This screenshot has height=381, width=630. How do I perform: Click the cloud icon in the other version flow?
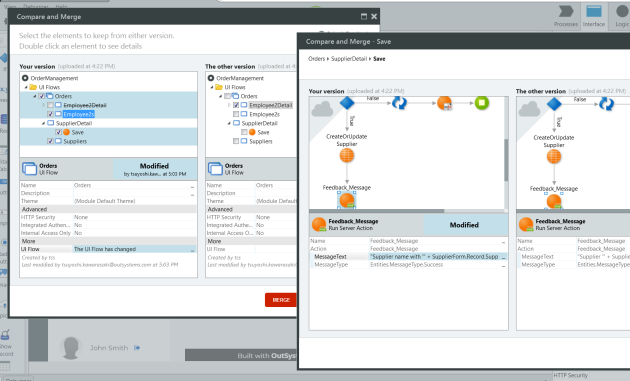tap(530, 109)
